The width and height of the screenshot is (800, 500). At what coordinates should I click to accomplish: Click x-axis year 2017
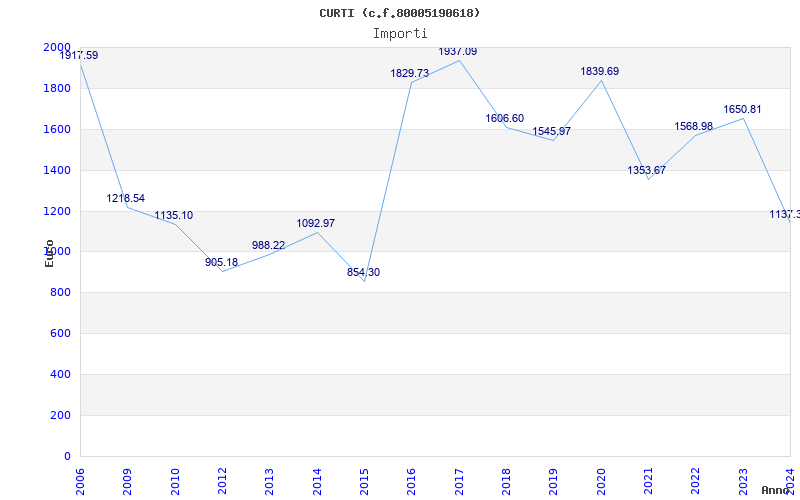click(x=459, y=482)
